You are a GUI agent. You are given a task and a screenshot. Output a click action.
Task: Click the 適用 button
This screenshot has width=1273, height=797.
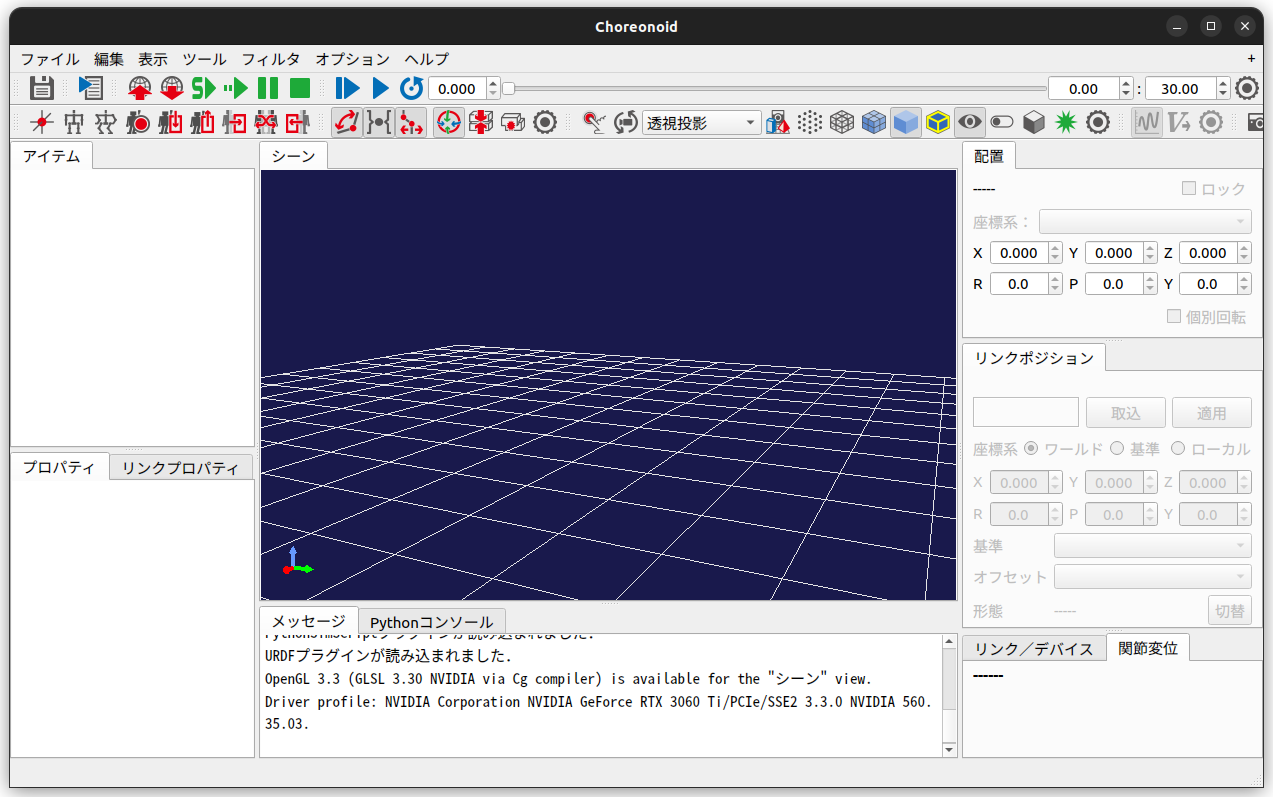point(1211,412)
